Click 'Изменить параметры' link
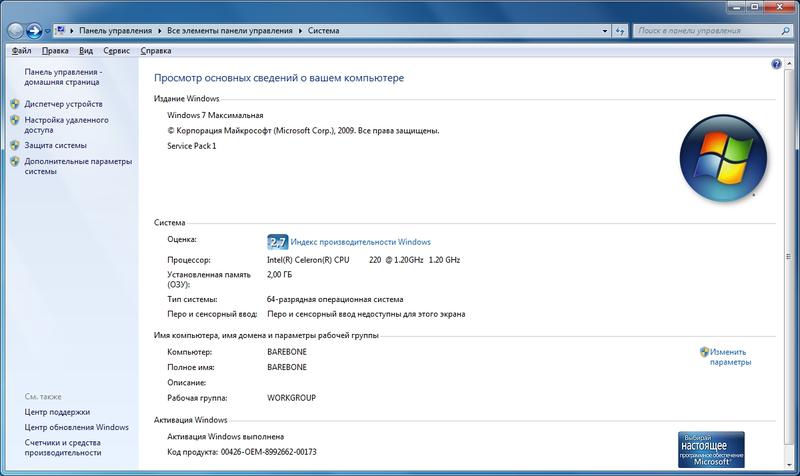The width and height of the screenshot is (800, 476). tap(730, 357)
